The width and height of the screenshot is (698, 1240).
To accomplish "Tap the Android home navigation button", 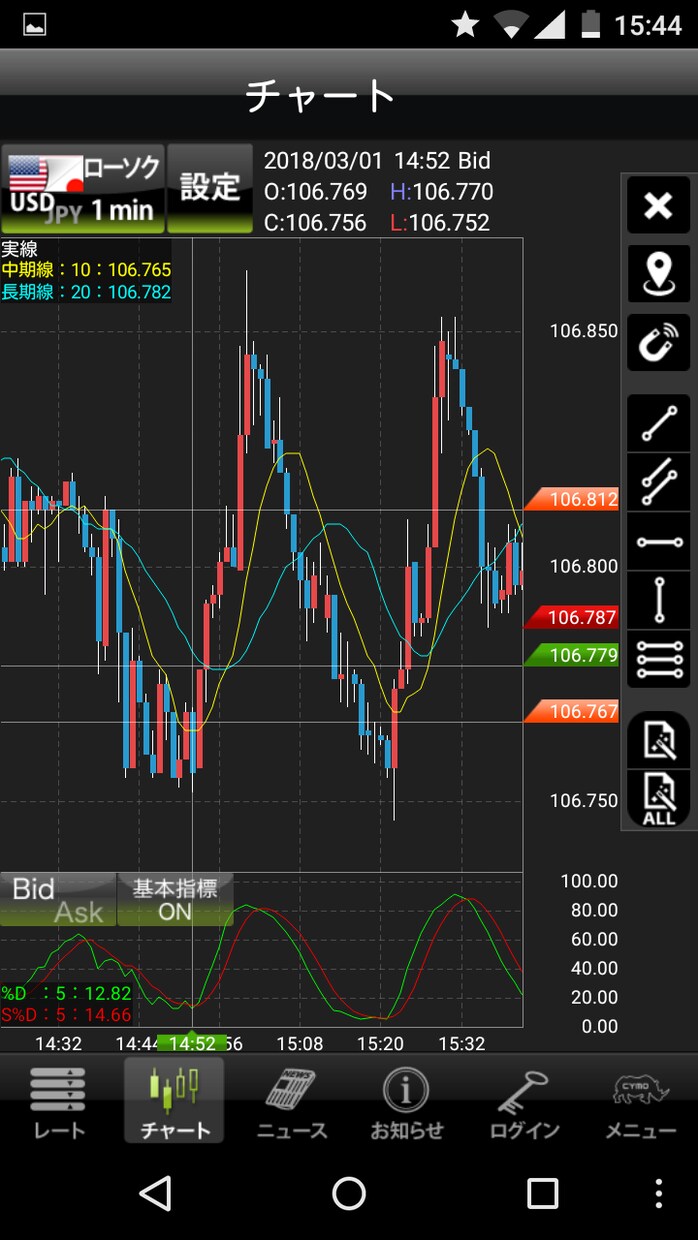I will pos(349,1193).
